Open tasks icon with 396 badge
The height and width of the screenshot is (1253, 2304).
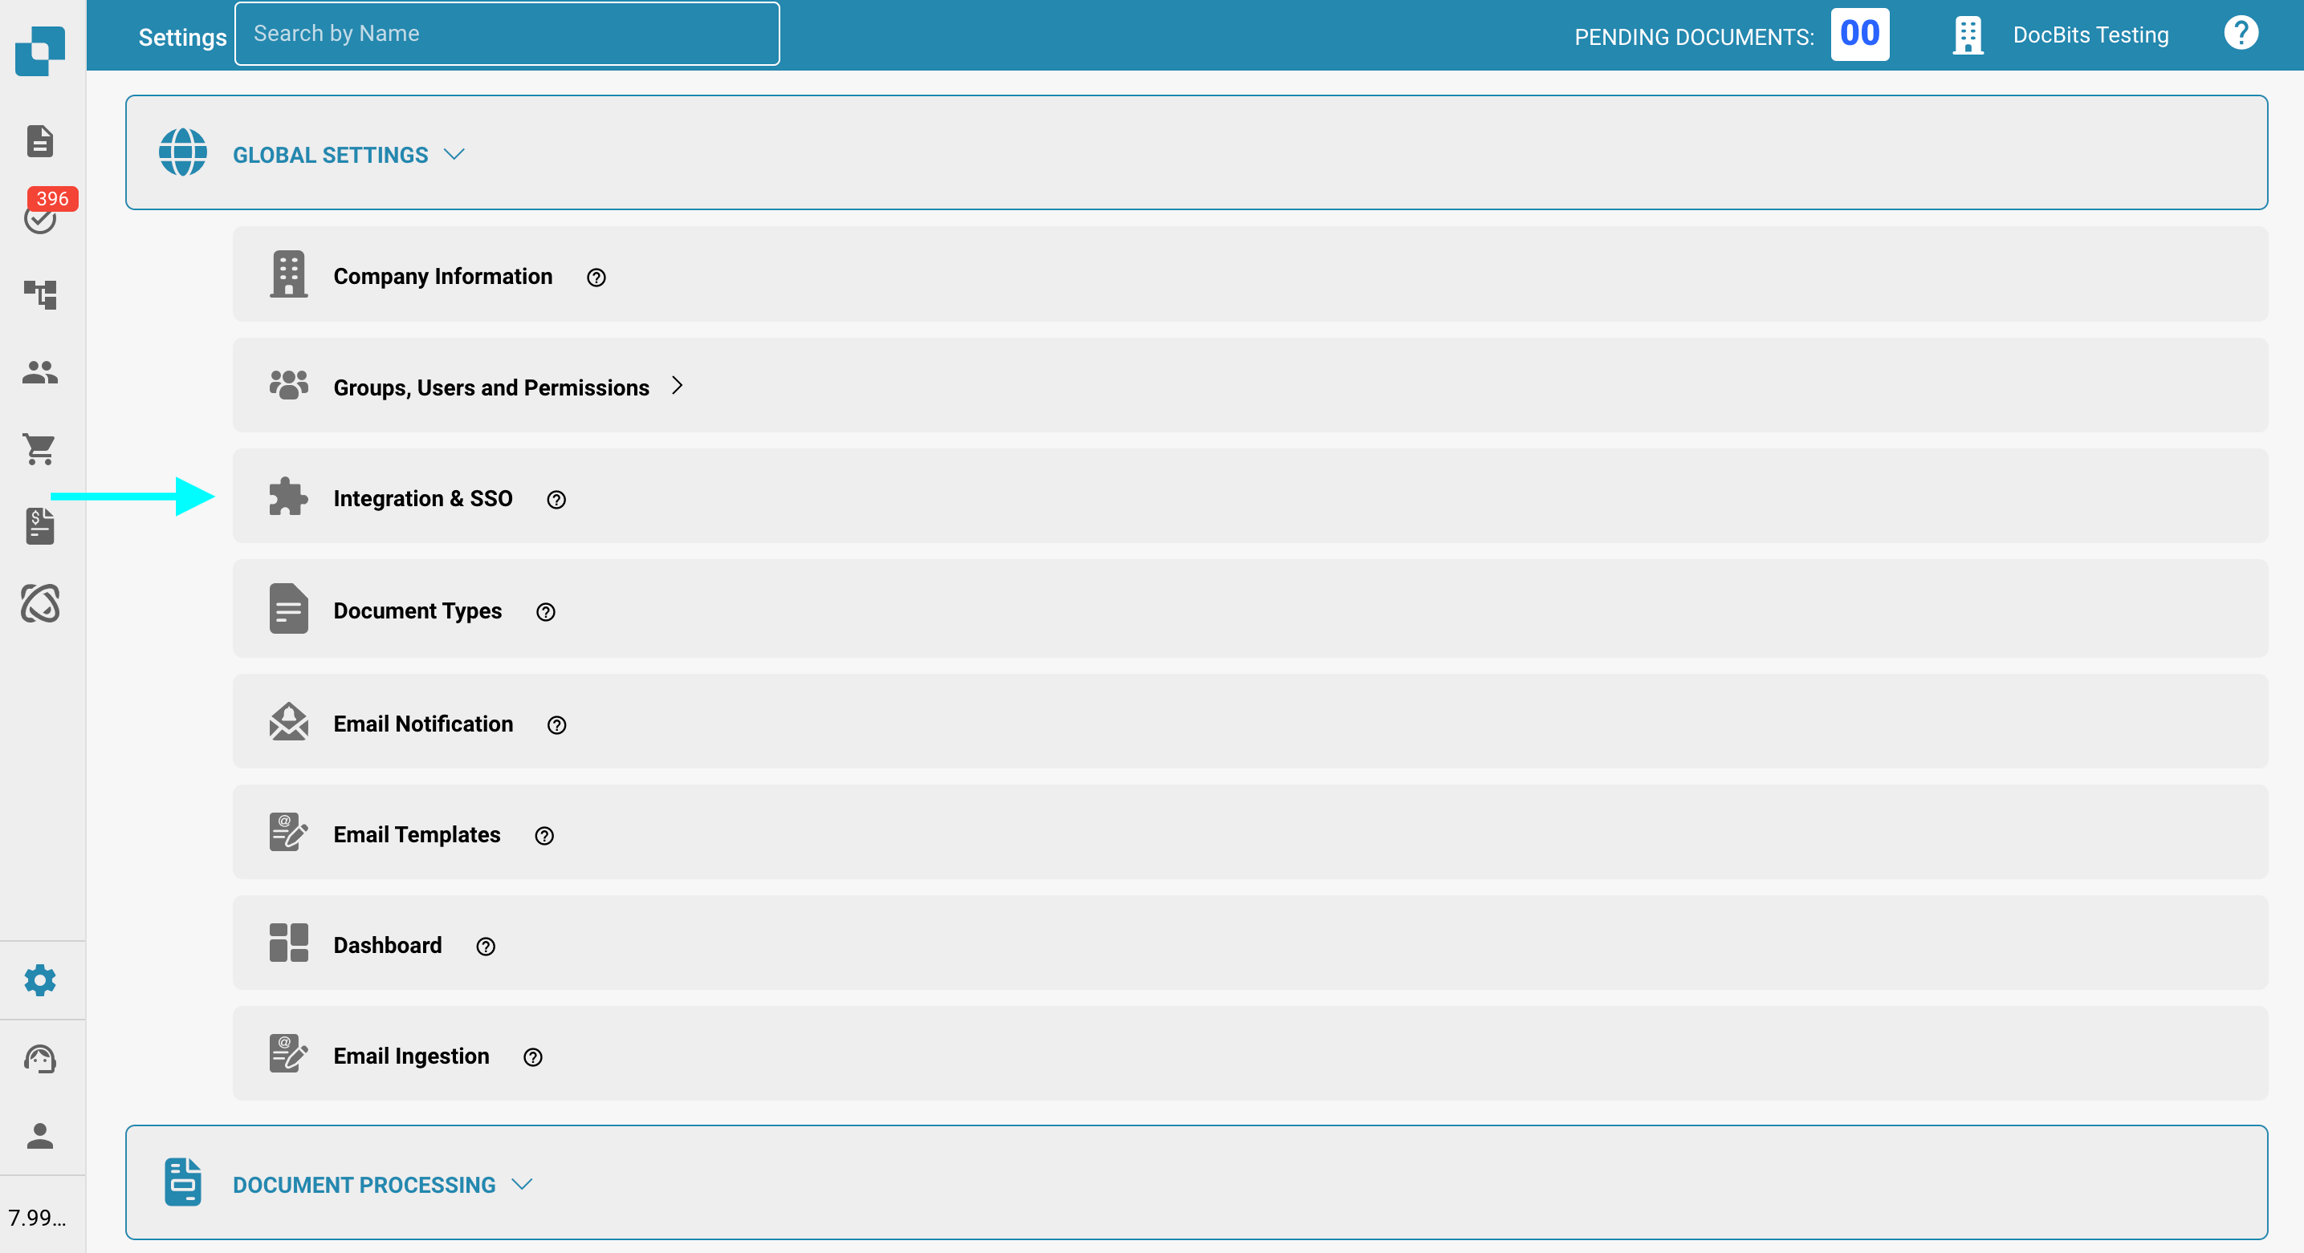(x=40, y=217)
